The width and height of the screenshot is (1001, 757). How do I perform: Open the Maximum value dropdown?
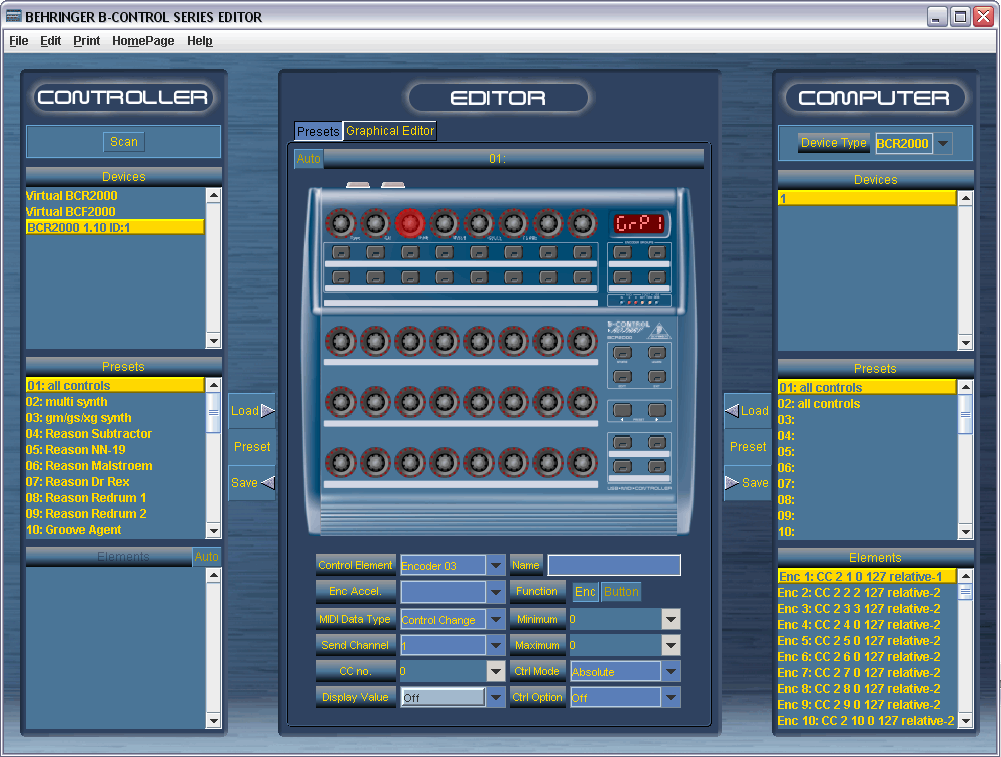tap(670, 645)
